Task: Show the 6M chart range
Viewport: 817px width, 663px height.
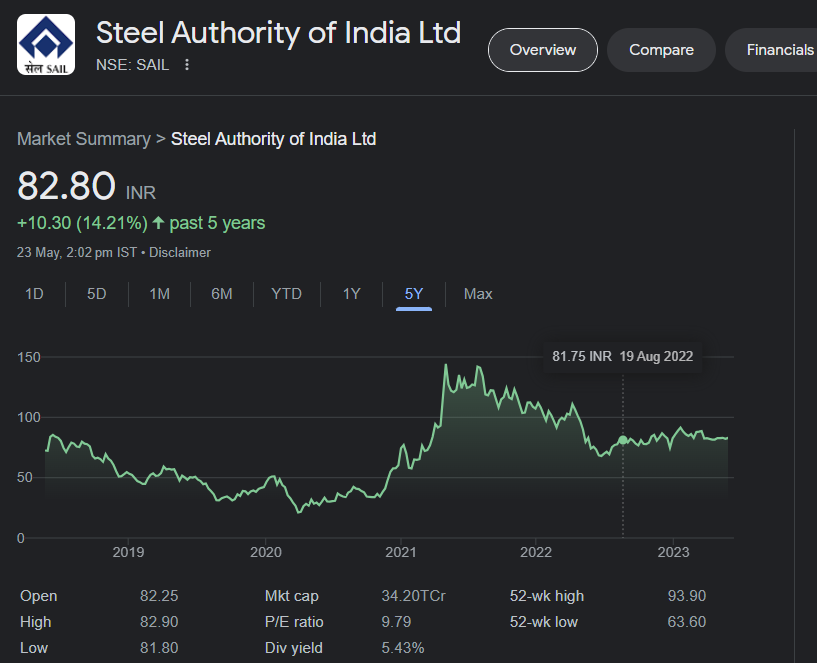Action: tap(221, 294)
